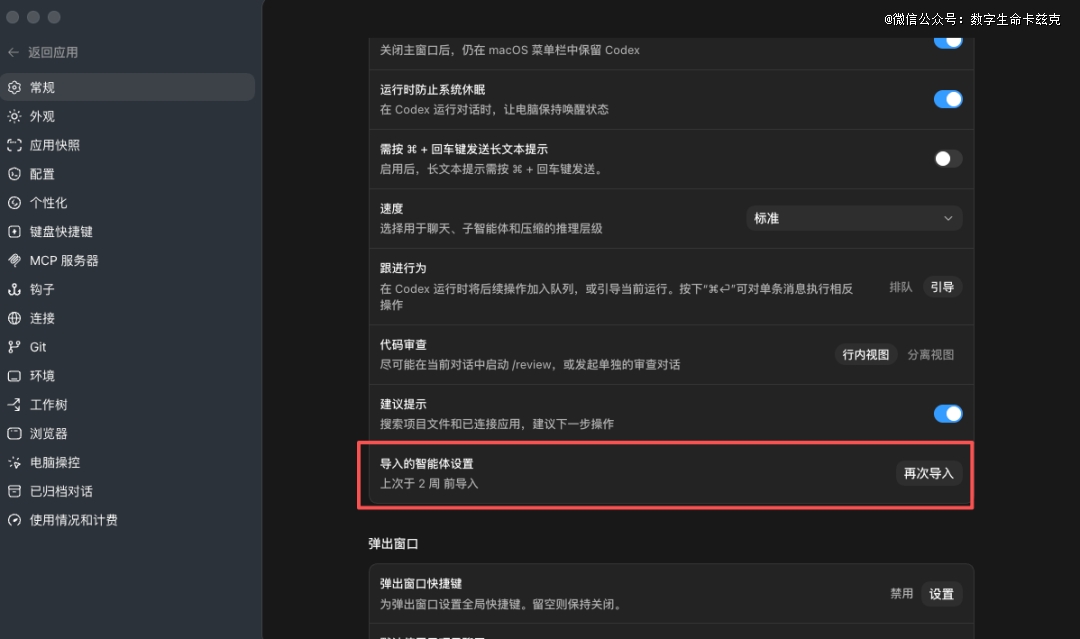The width and height of the screenshot is (1080, 639).
Task: Click the Git branch icon
Action: (14, 347)
